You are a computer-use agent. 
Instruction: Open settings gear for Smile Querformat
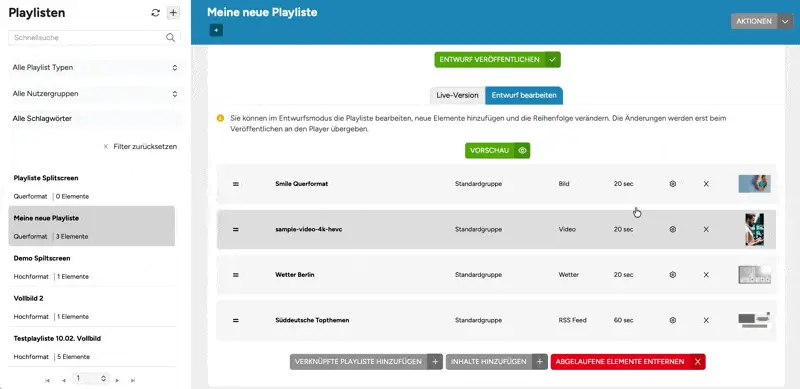(x=672, y=184)
